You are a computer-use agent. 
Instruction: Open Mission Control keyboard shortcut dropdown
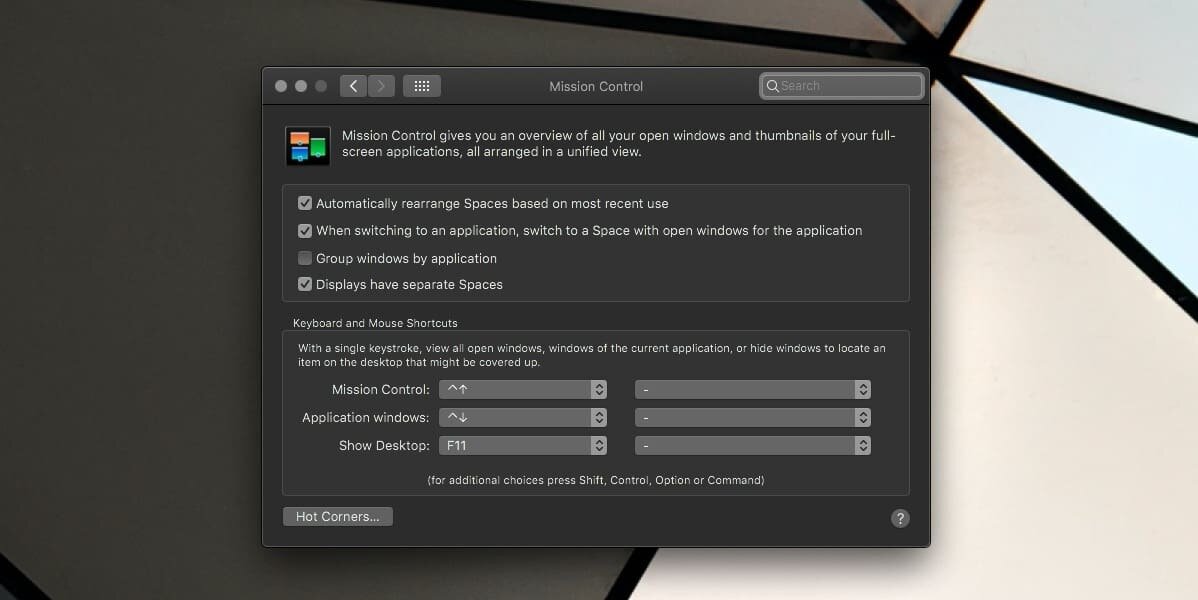(523, 389)
